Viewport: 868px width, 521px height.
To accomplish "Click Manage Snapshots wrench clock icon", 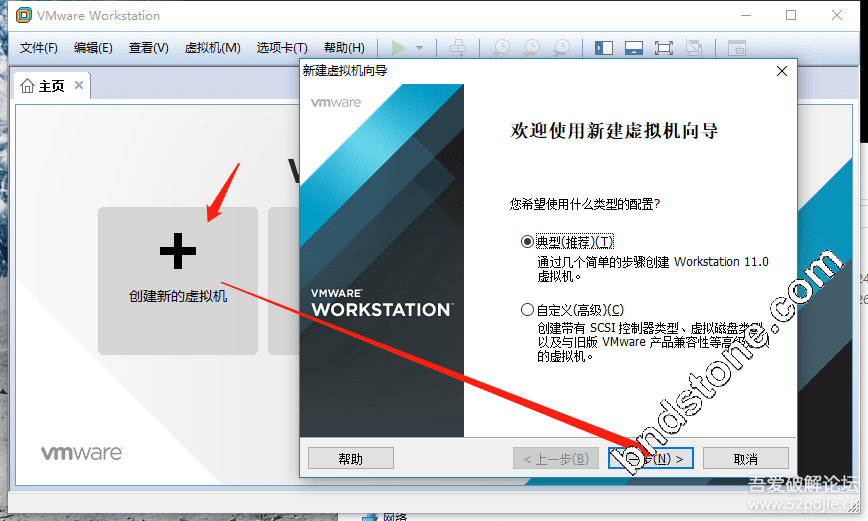I will [561, 48].
